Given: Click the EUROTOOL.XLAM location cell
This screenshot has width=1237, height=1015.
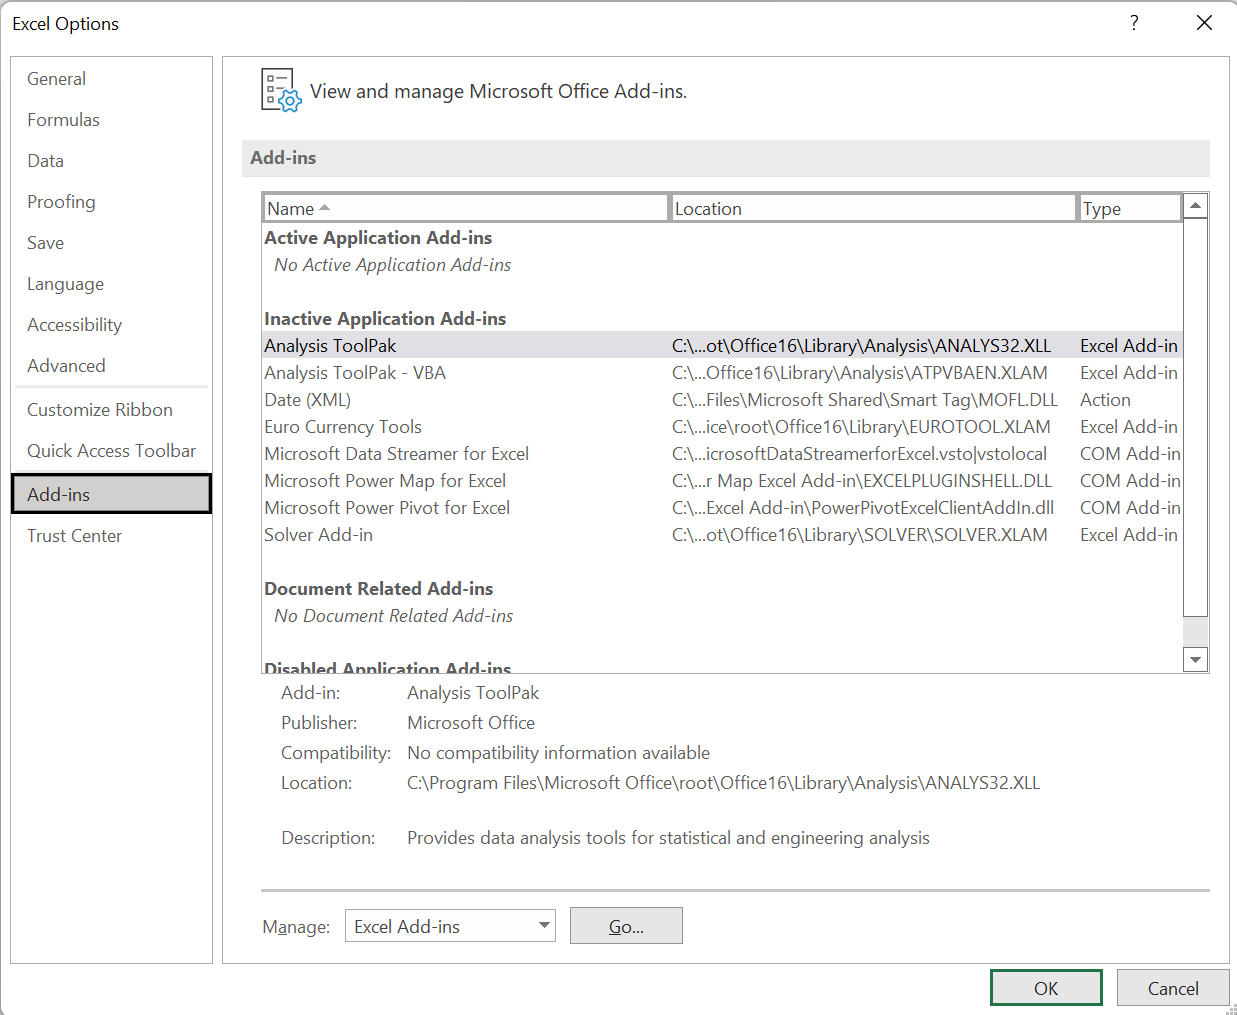Looking at the screenshot, I should (x=861, y=426).
